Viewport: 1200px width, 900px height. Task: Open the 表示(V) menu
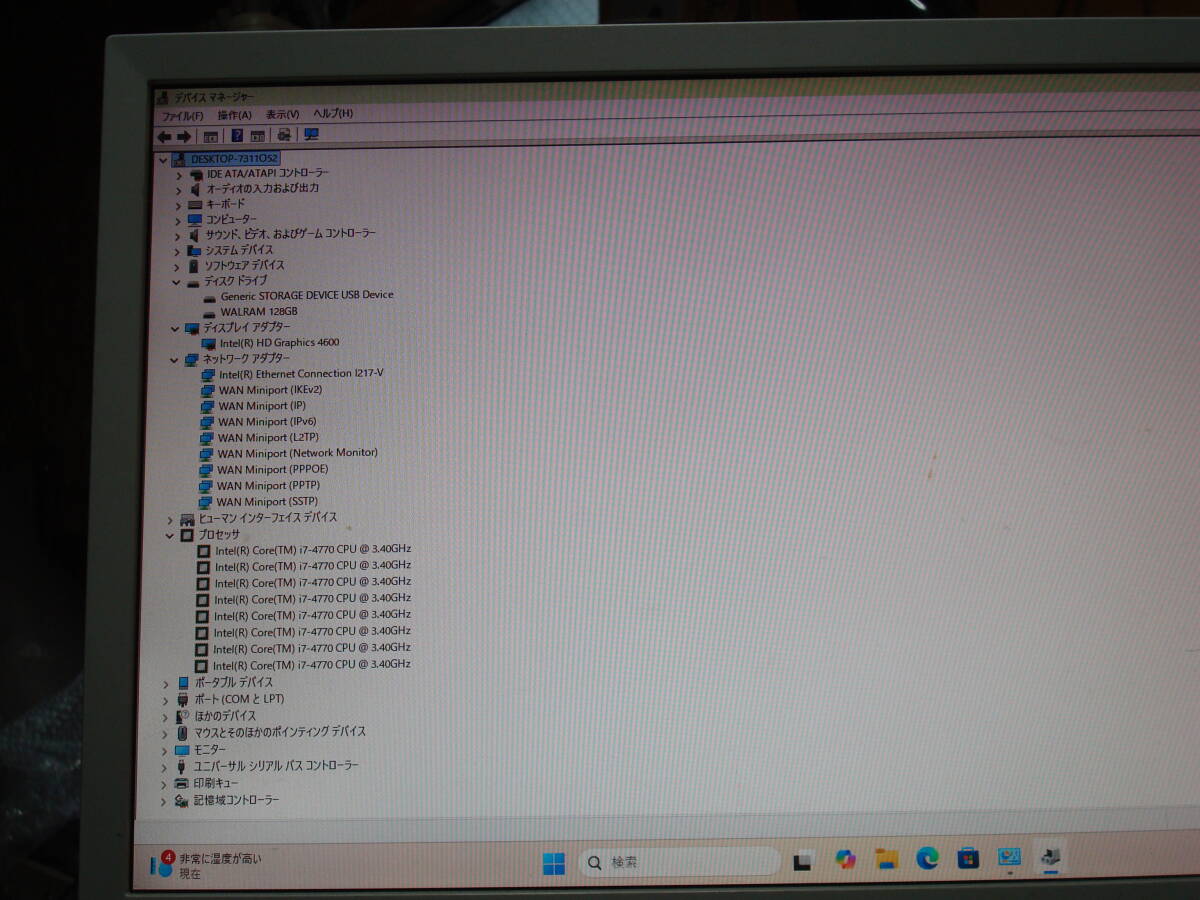tap(283, 114)
